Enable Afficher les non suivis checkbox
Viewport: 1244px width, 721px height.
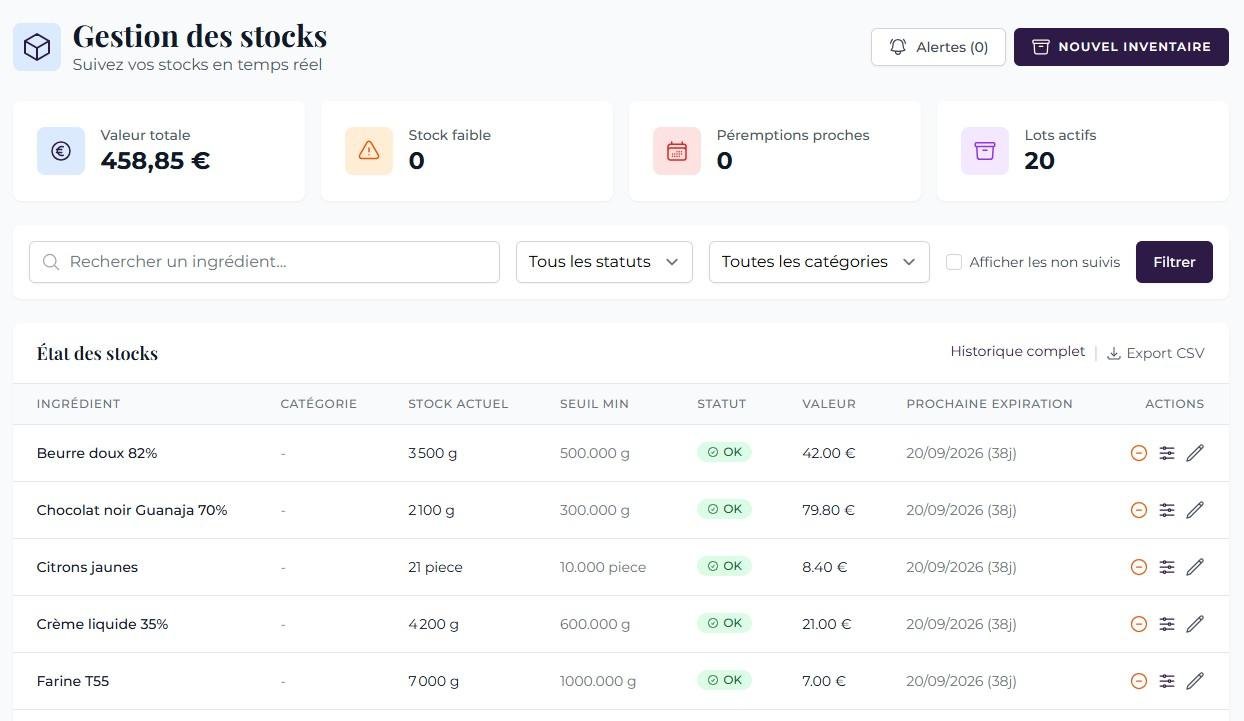tap(954, 262)
